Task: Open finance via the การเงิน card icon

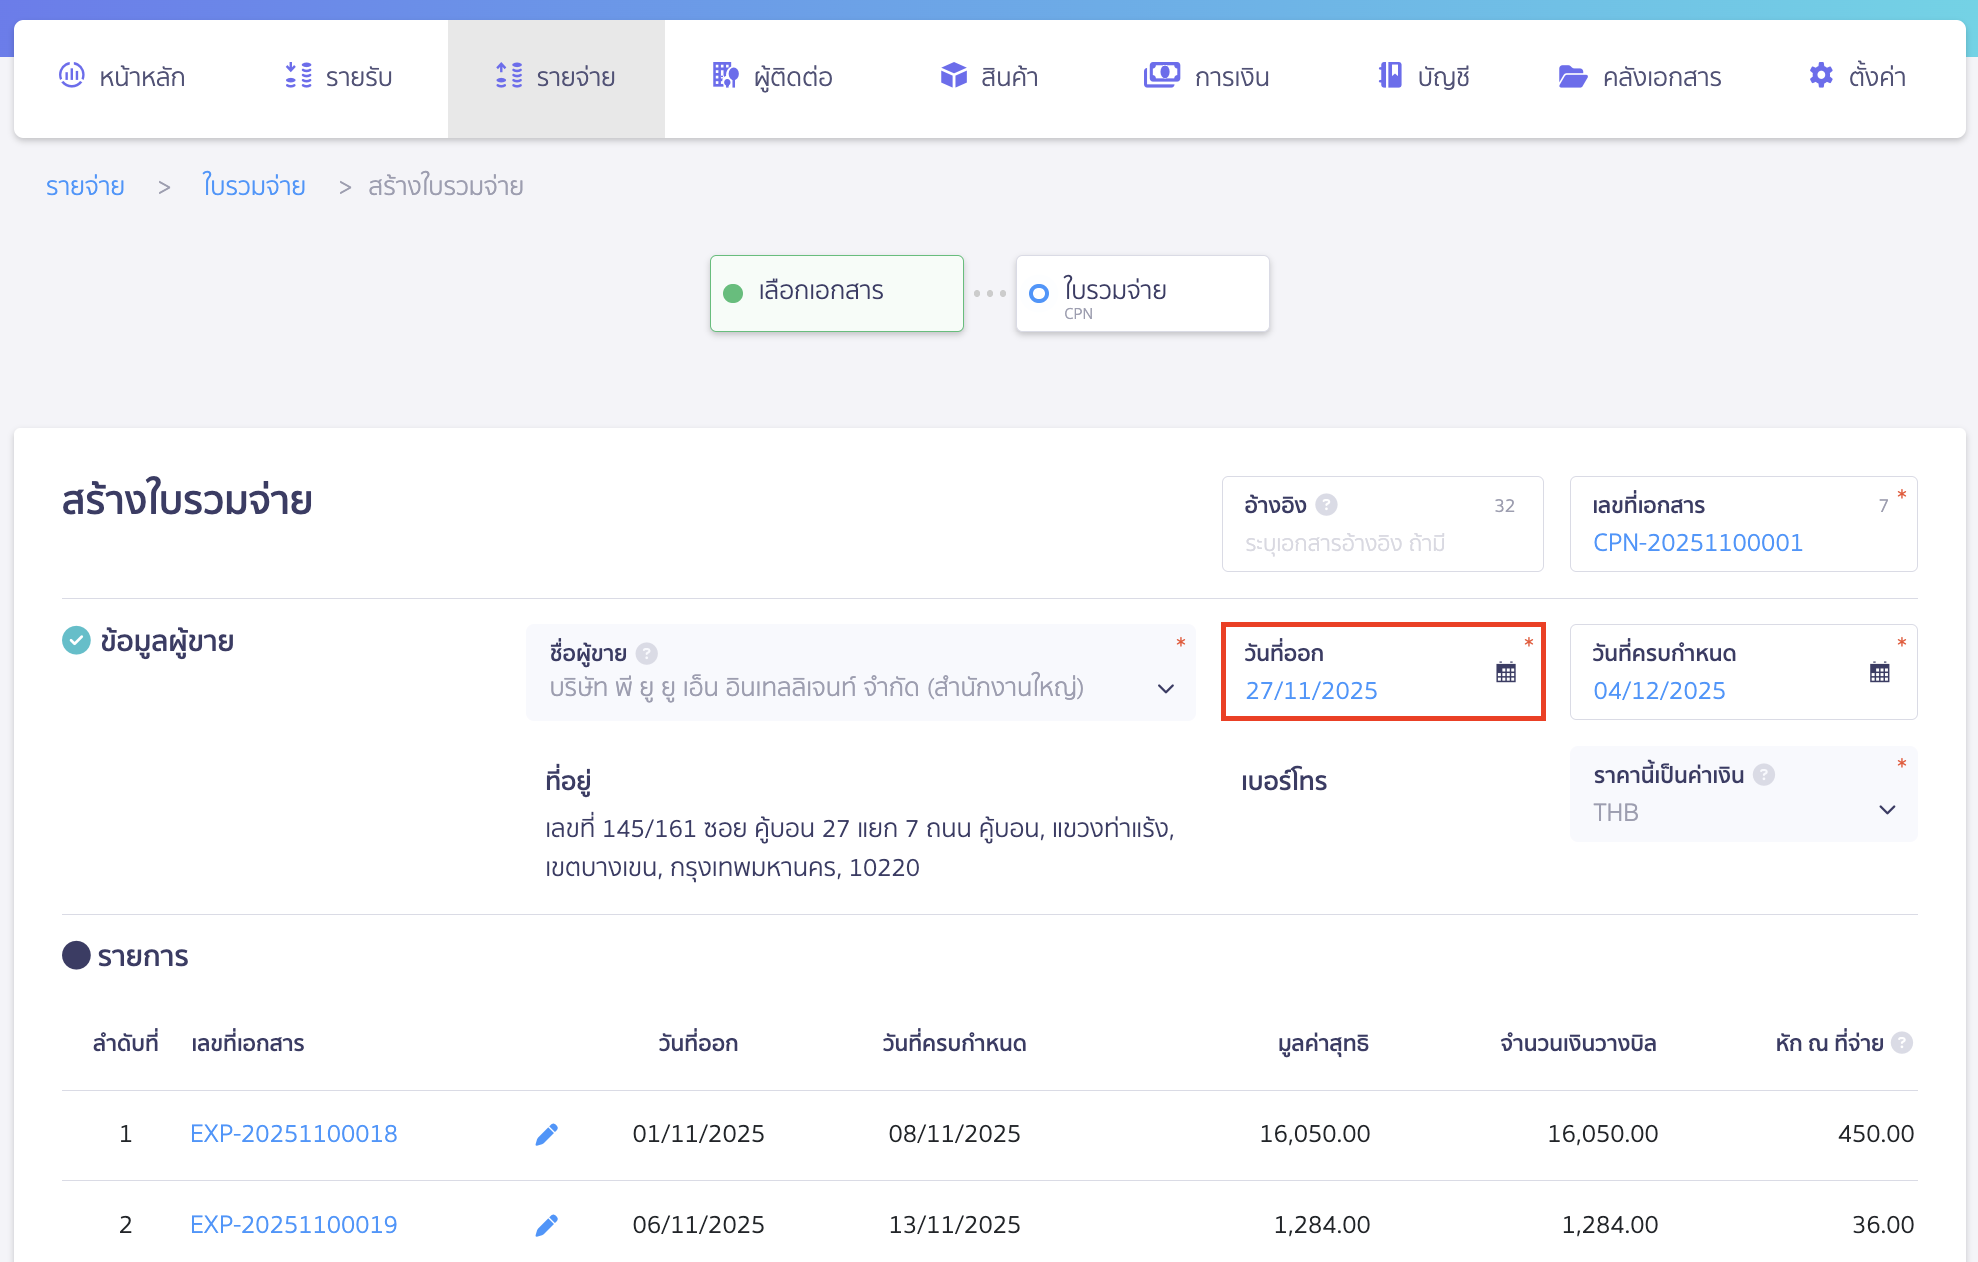Action: [1162, 74]
